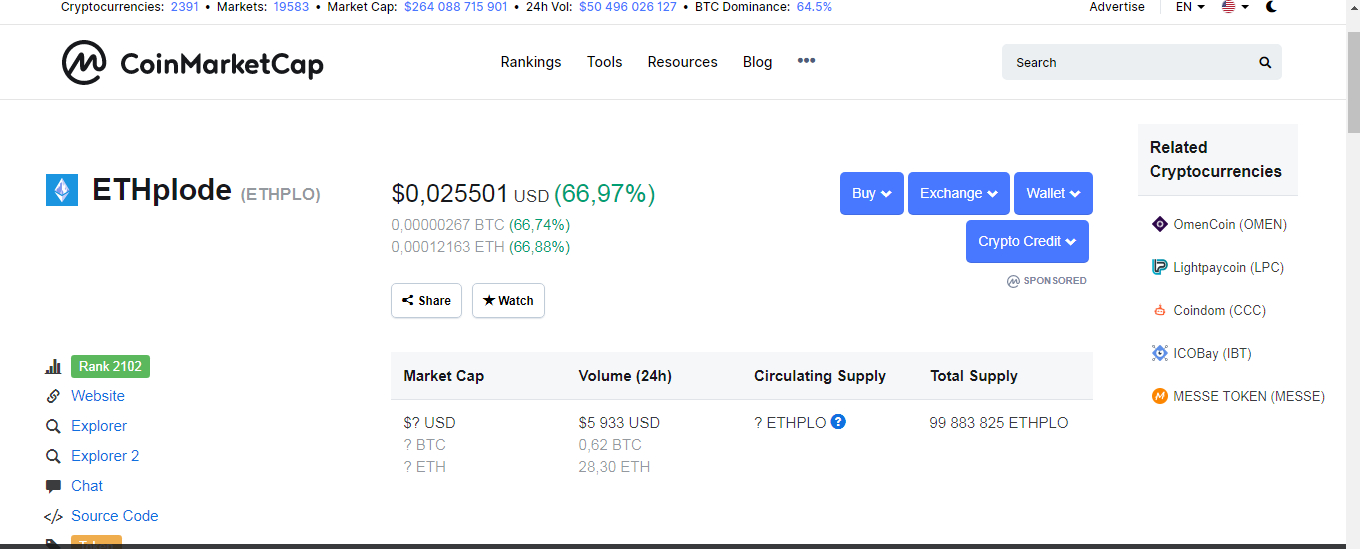This screenshot has height=549, width=1360.
Task: Open the Tools menu
Action: click(605, 62)
